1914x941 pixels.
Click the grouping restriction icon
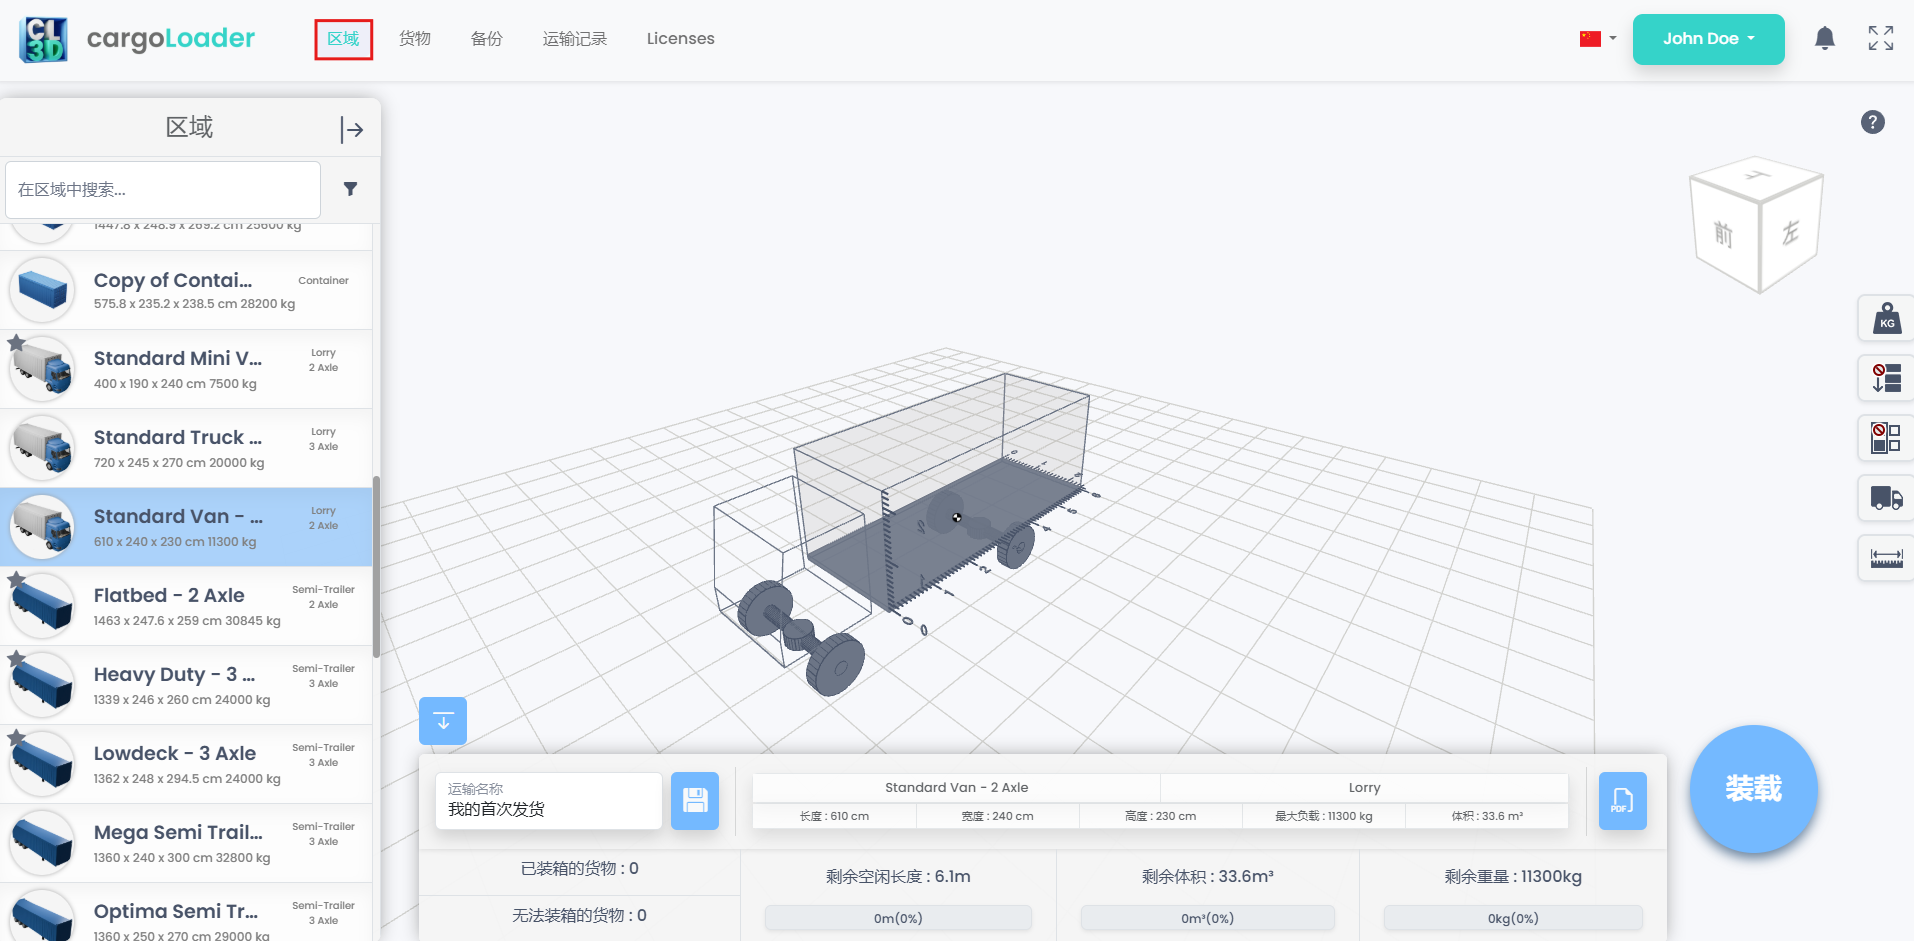(1886, 438)
